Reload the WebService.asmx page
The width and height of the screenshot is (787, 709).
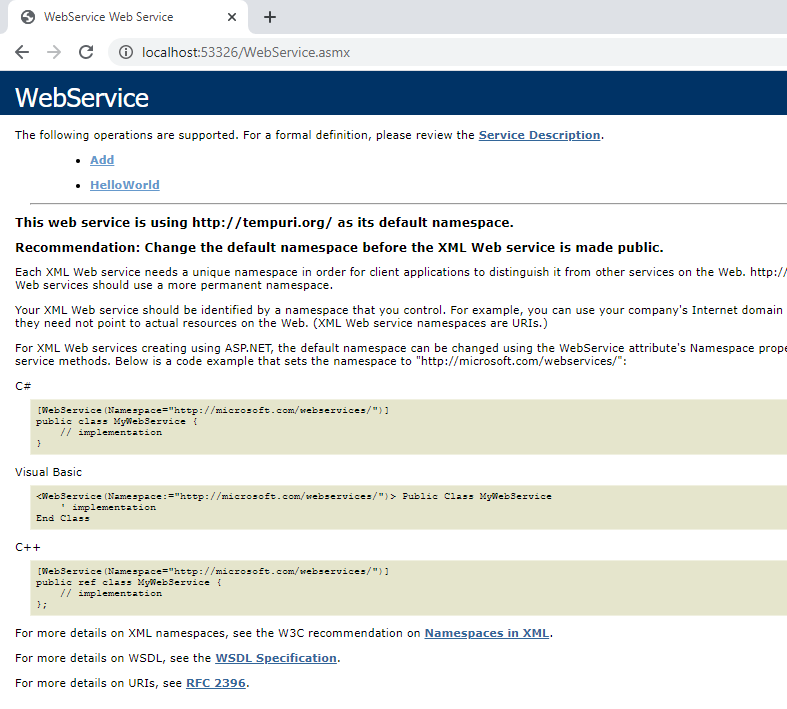pyautogui.click(x=86, y=52)
